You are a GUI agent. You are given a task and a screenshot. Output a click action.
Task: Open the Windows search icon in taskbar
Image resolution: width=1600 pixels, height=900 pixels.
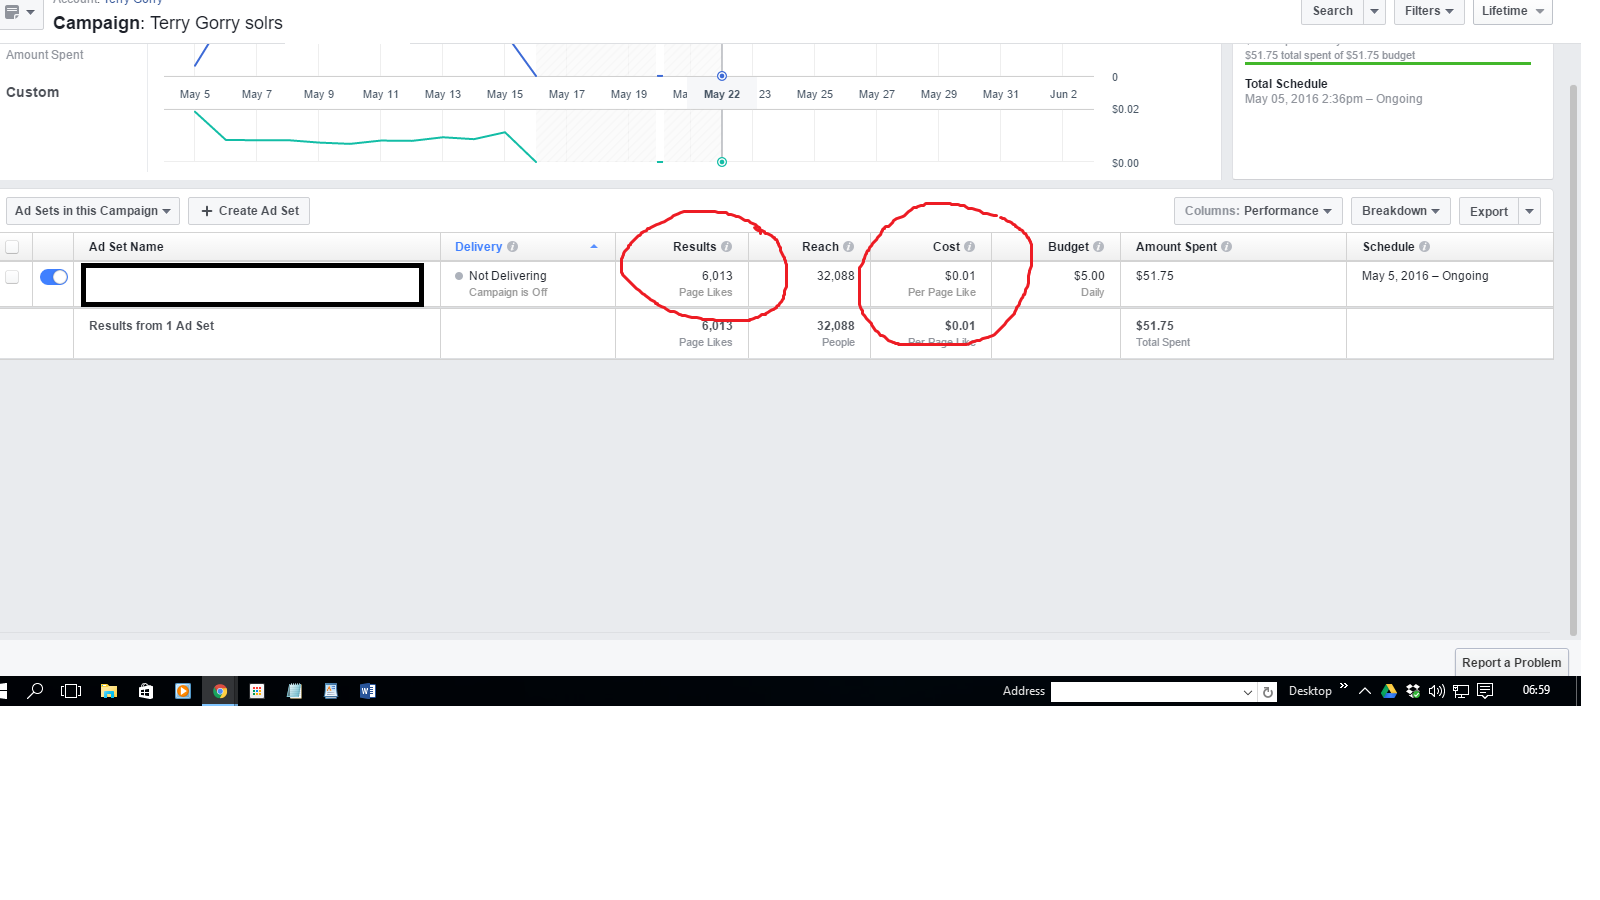35,690
